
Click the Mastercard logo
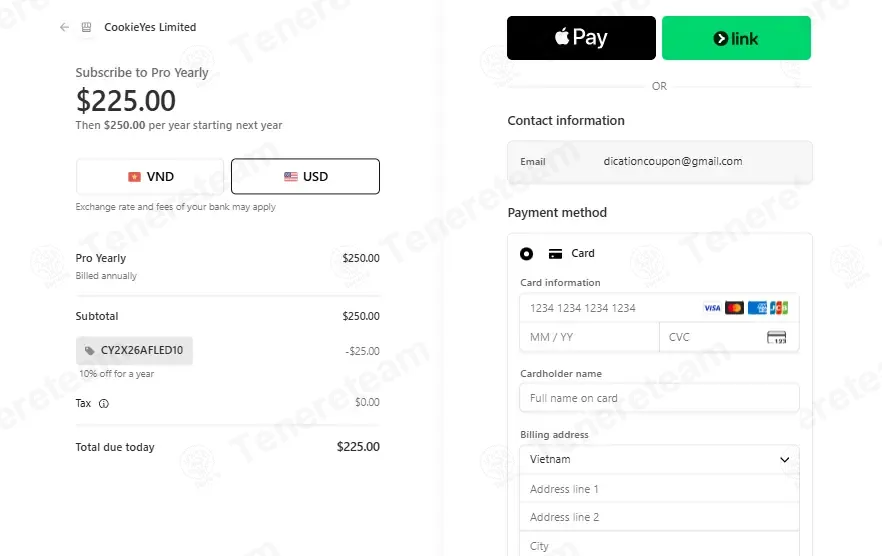pyautogui.click(x=734, y=308)
